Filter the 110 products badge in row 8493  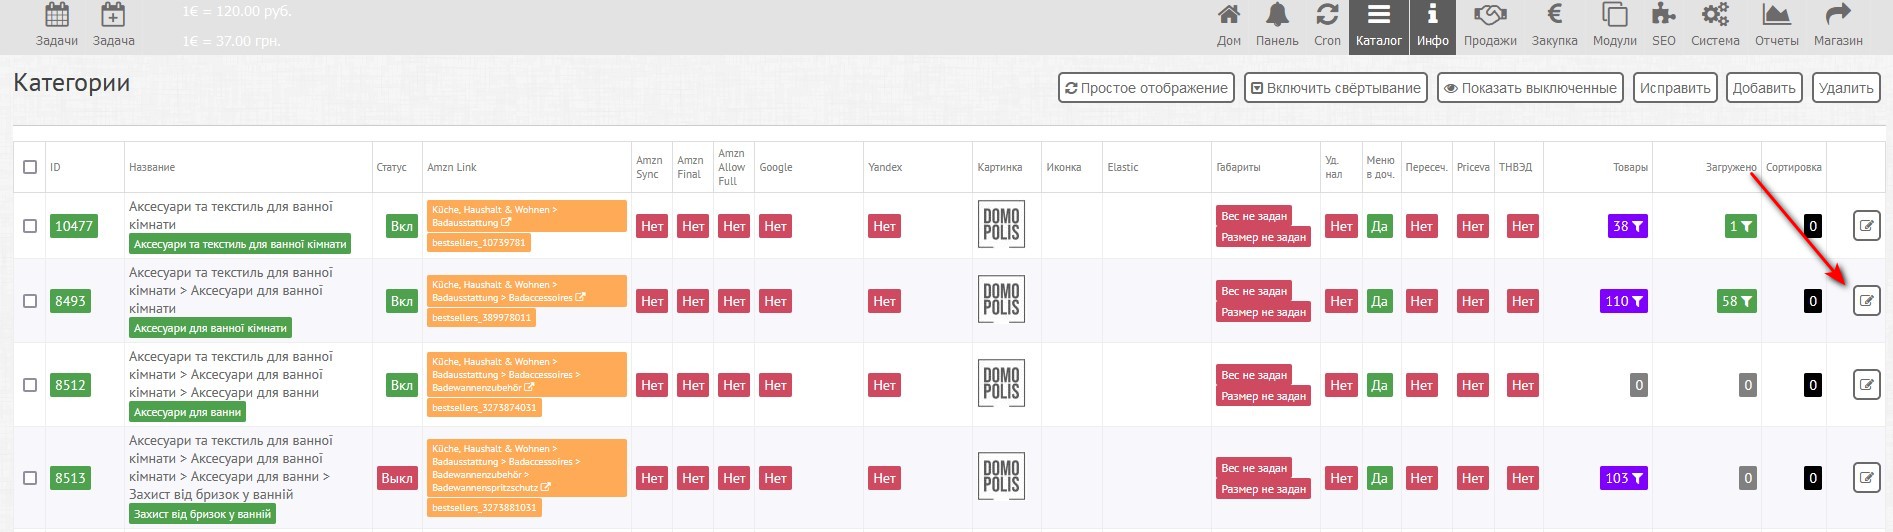coord(1624,301)
